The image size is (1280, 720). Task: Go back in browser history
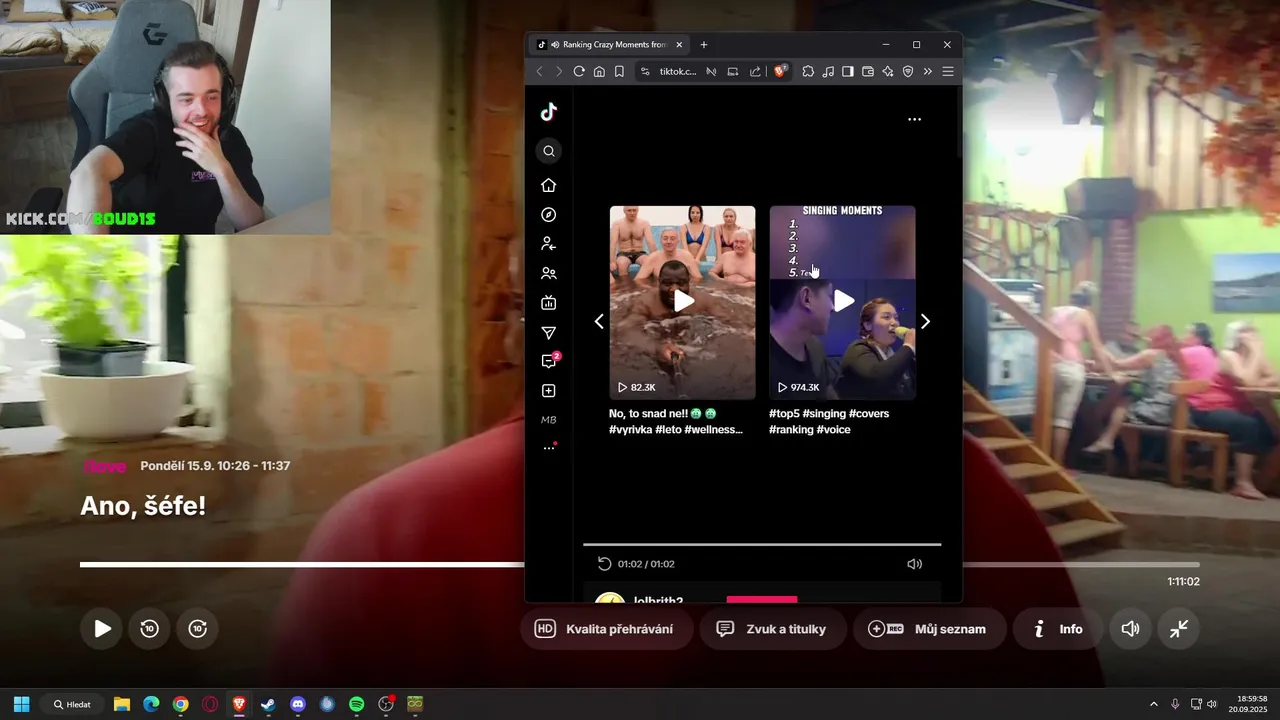[539, 71]
